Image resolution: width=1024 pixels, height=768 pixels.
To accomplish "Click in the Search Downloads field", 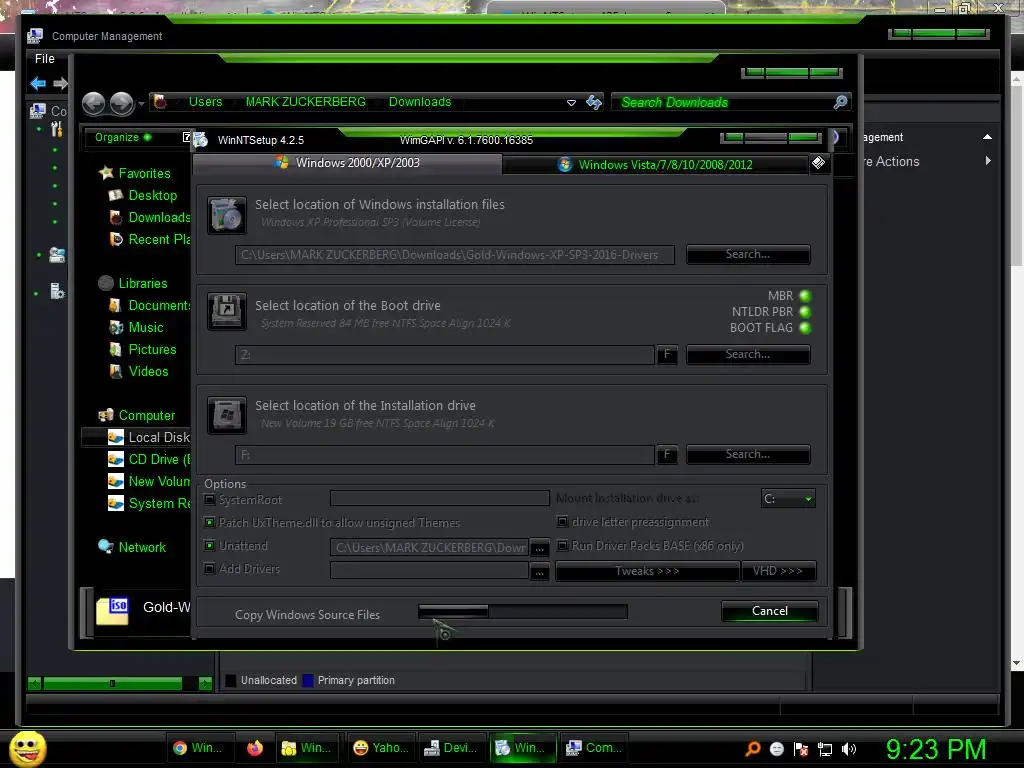I will coord(722,103).
